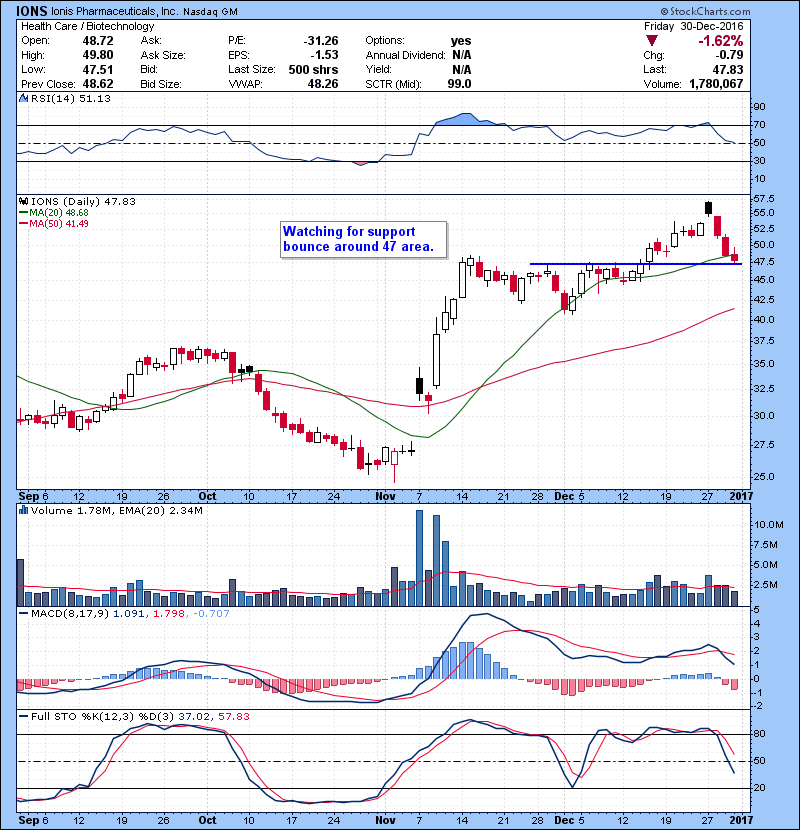Click the Nov label on the price chart axis
Image resolution: width=800 pixels, height=830 pixels.
click(x=385, y=497)
